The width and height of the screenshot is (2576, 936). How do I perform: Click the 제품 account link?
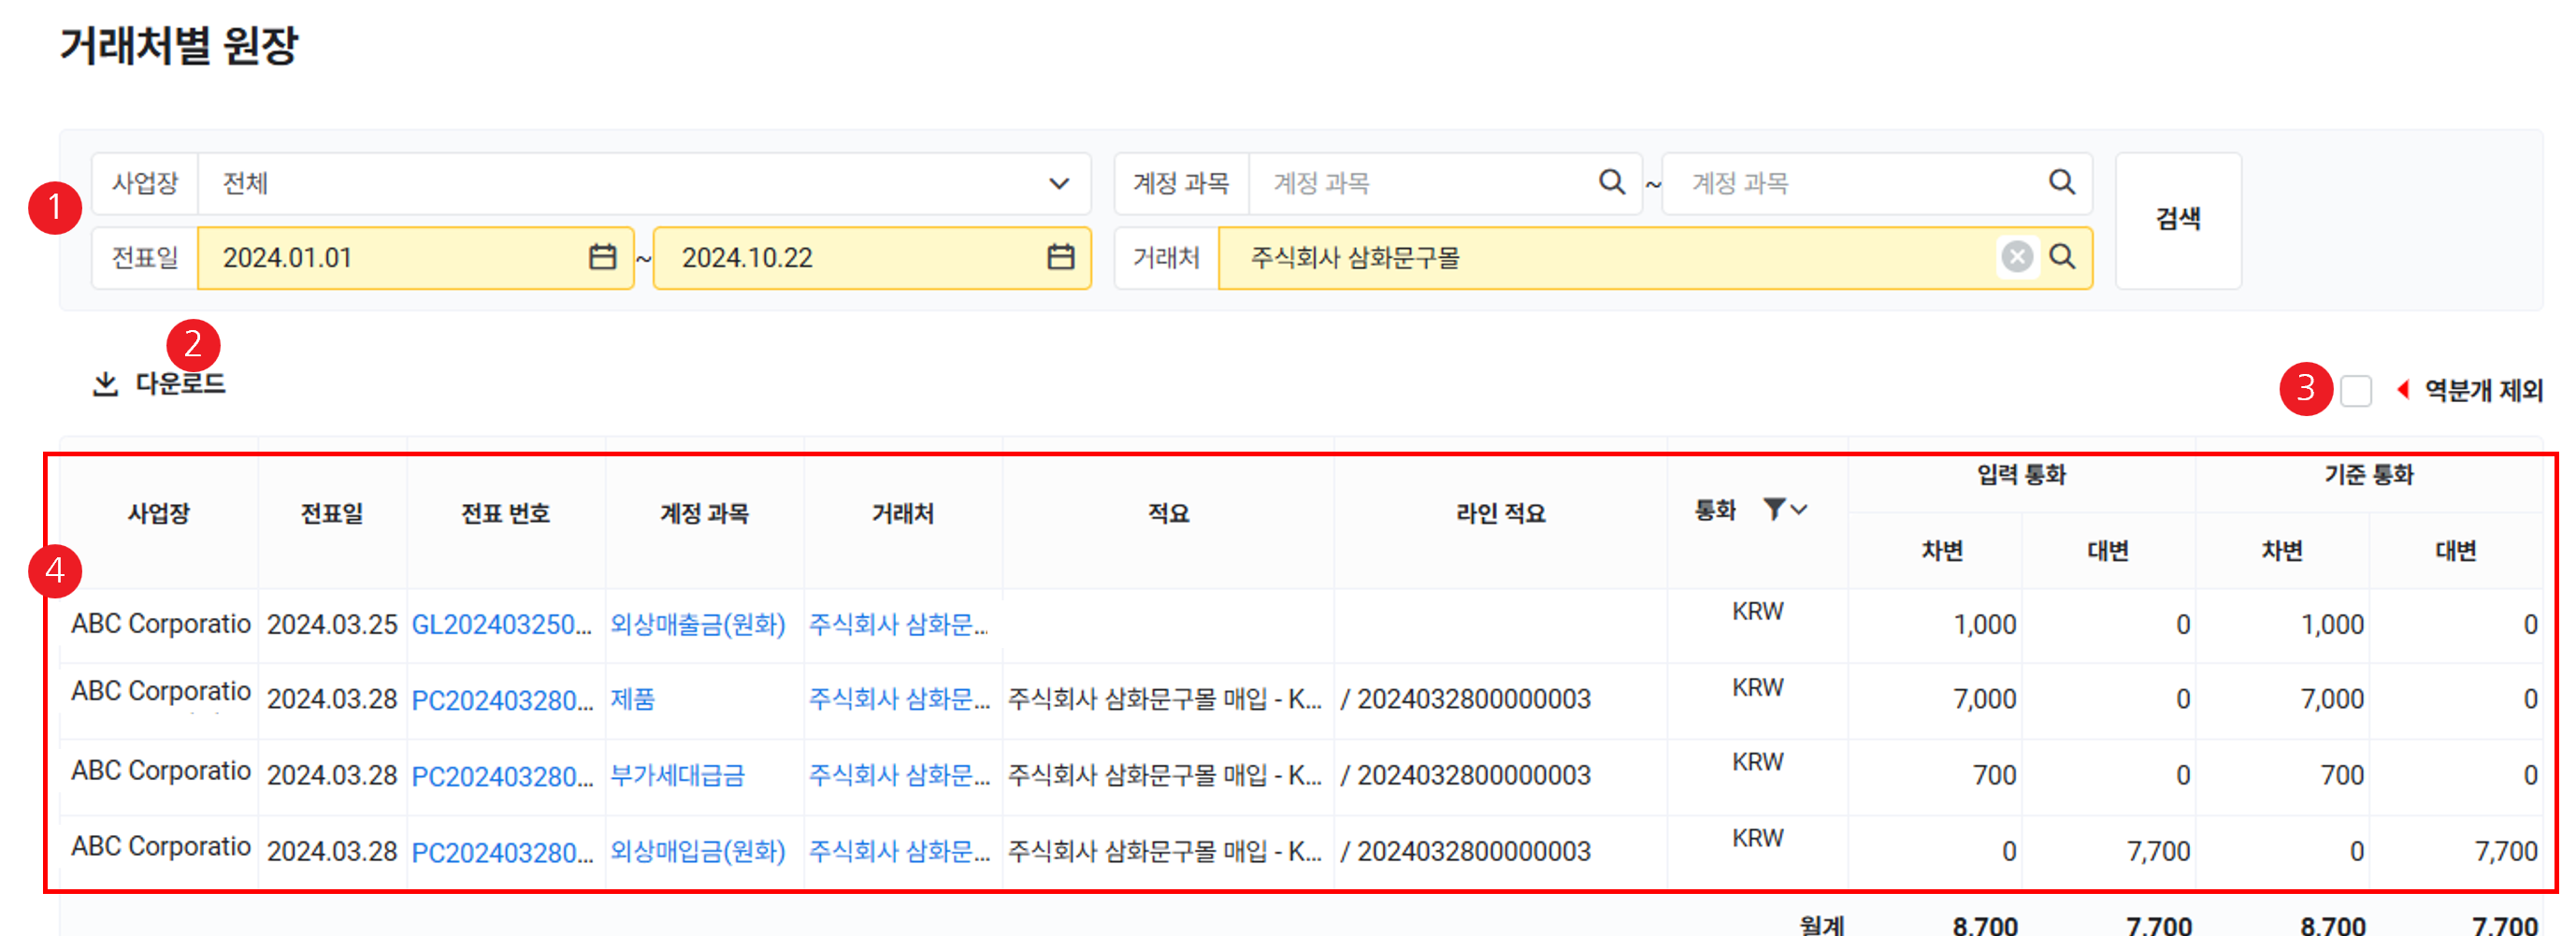632,699
